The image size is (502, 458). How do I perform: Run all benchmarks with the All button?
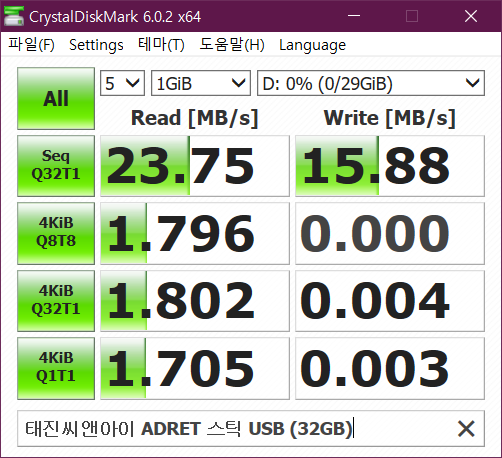(x=56, y=98)
